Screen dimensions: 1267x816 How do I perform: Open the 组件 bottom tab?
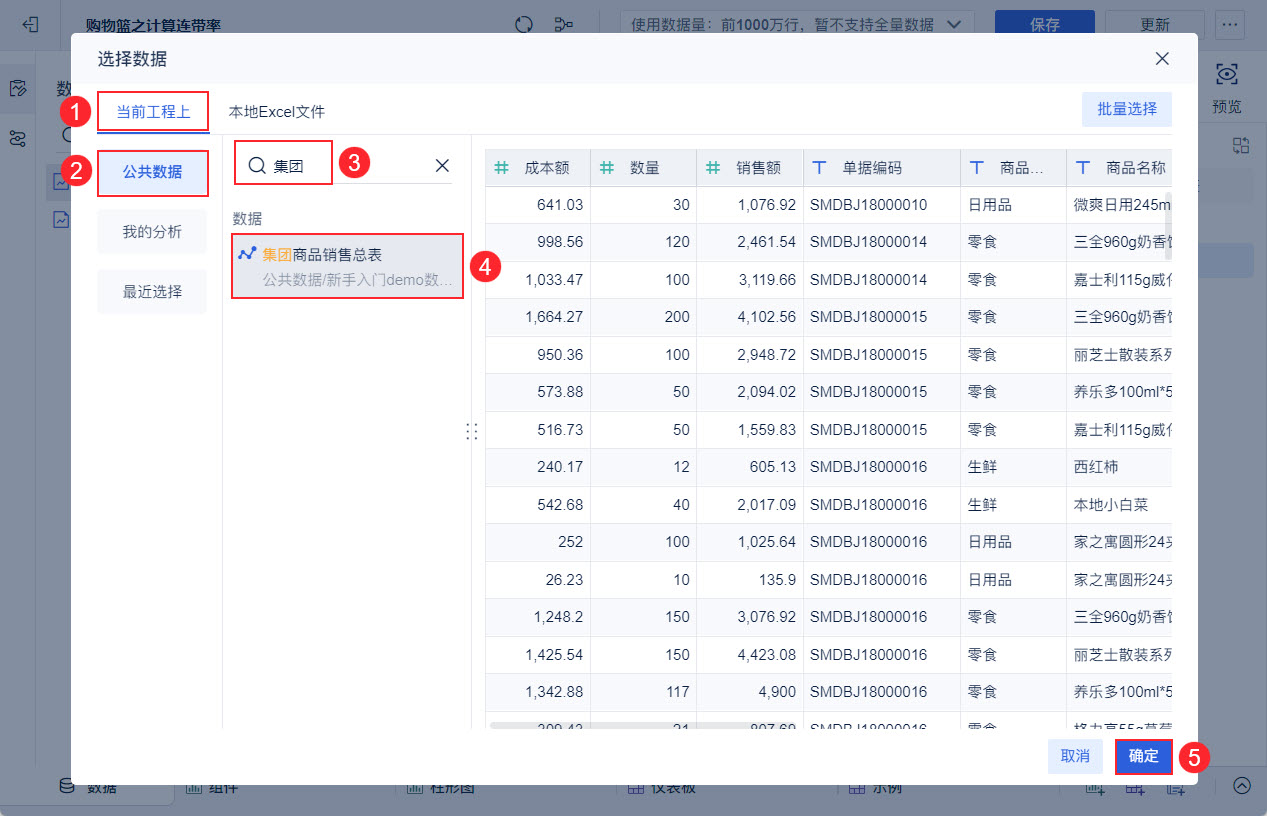coord(210,788)
